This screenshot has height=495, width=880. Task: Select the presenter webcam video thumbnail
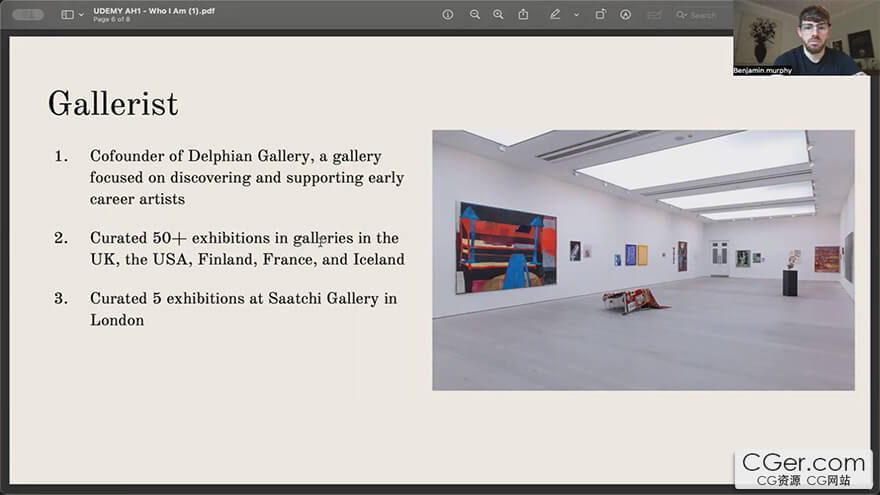805,37
